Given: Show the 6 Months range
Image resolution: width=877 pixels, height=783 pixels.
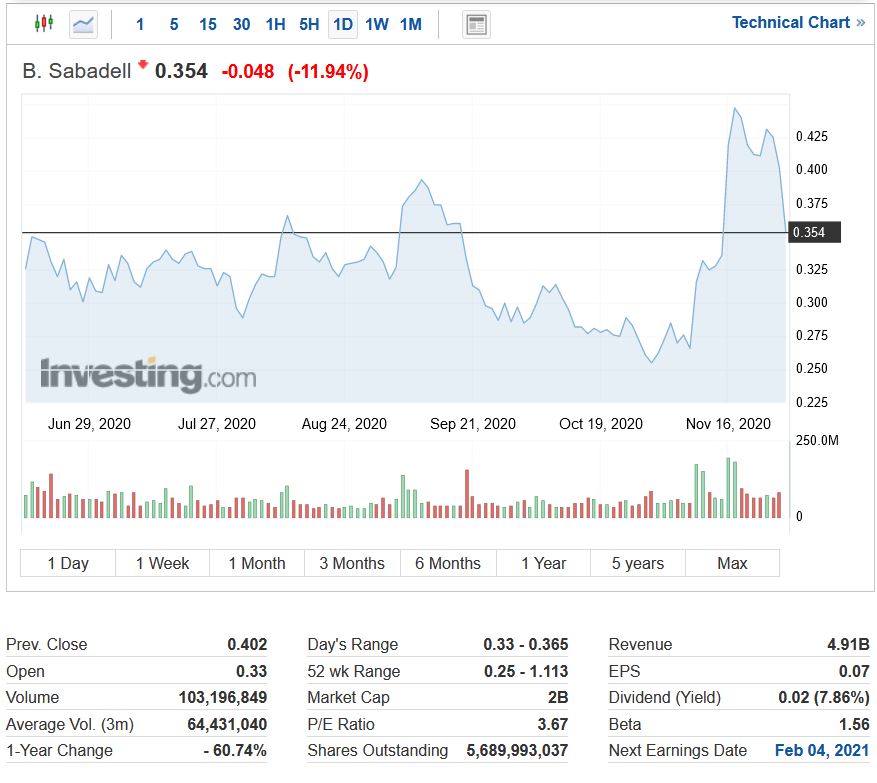Looking at the screenshot, I should click(x=448, y=563).
